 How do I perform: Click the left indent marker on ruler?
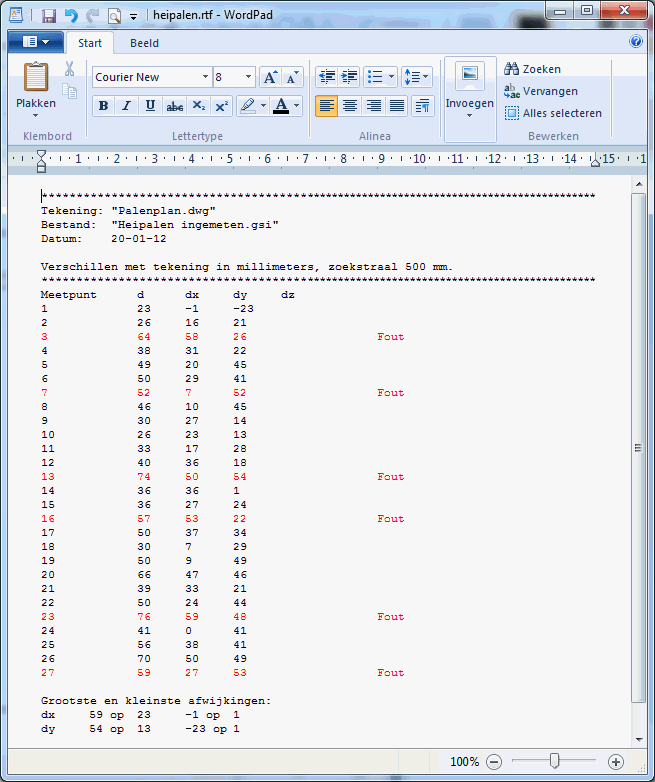[x=41, y=161]
